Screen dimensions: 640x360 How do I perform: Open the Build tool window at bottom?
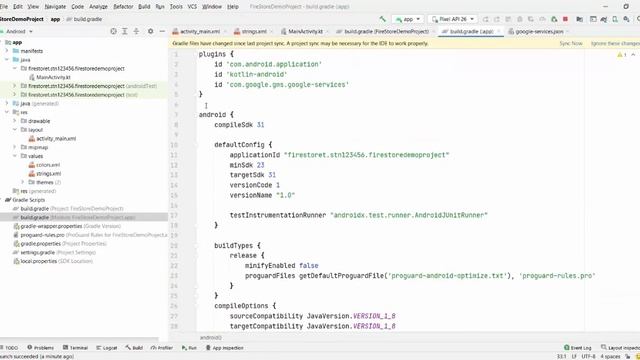pos(134,348)
